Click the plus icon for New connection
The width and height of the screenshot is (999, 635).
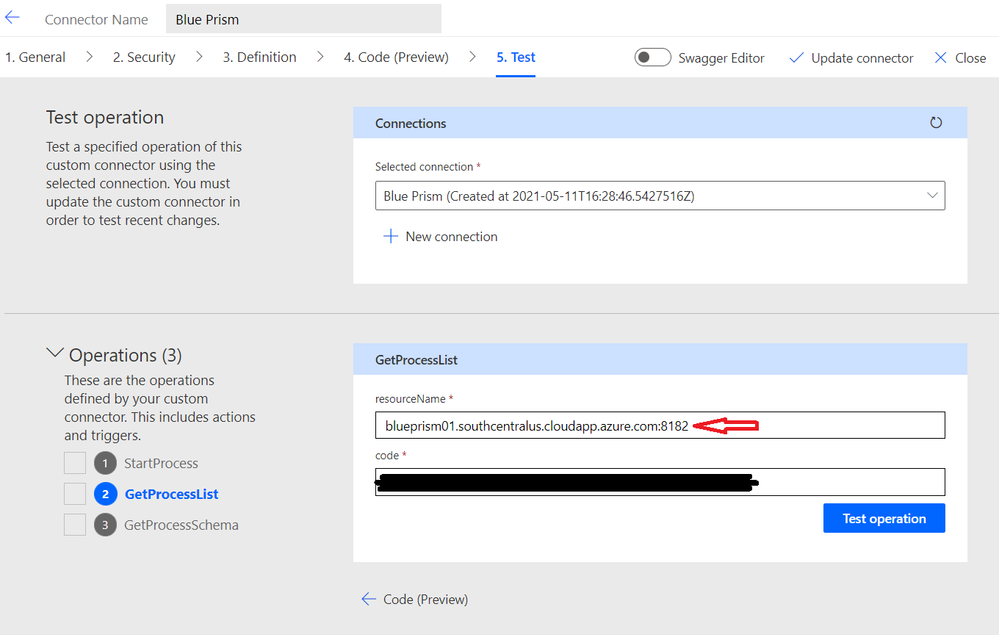391,237
